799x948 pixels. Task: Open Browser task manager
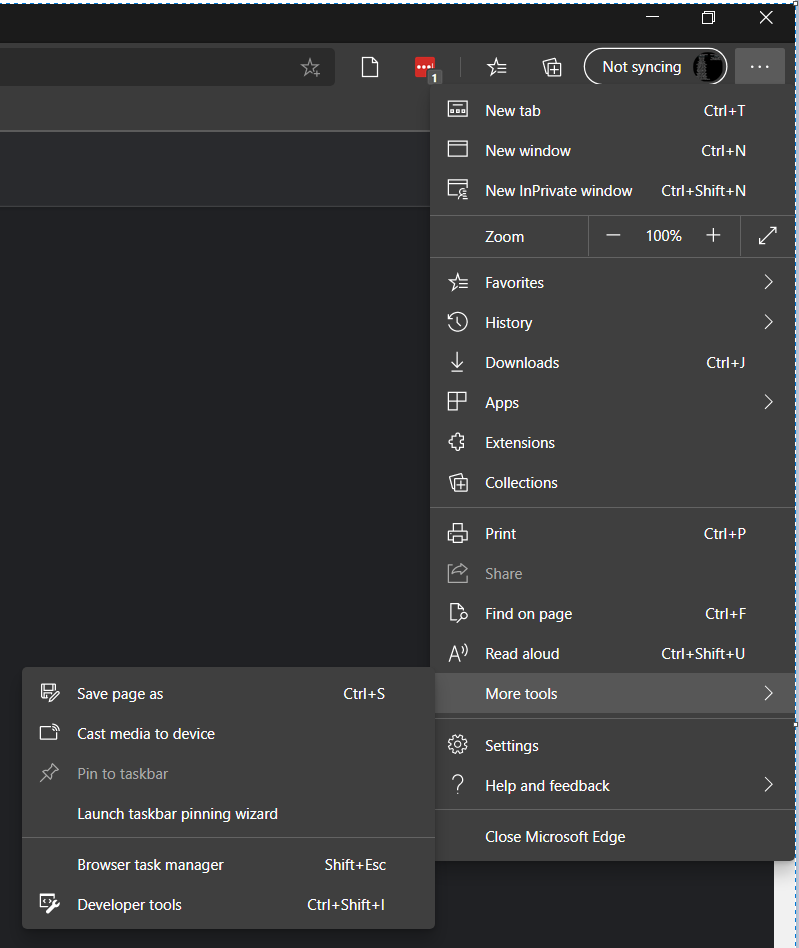coord(228,865)
